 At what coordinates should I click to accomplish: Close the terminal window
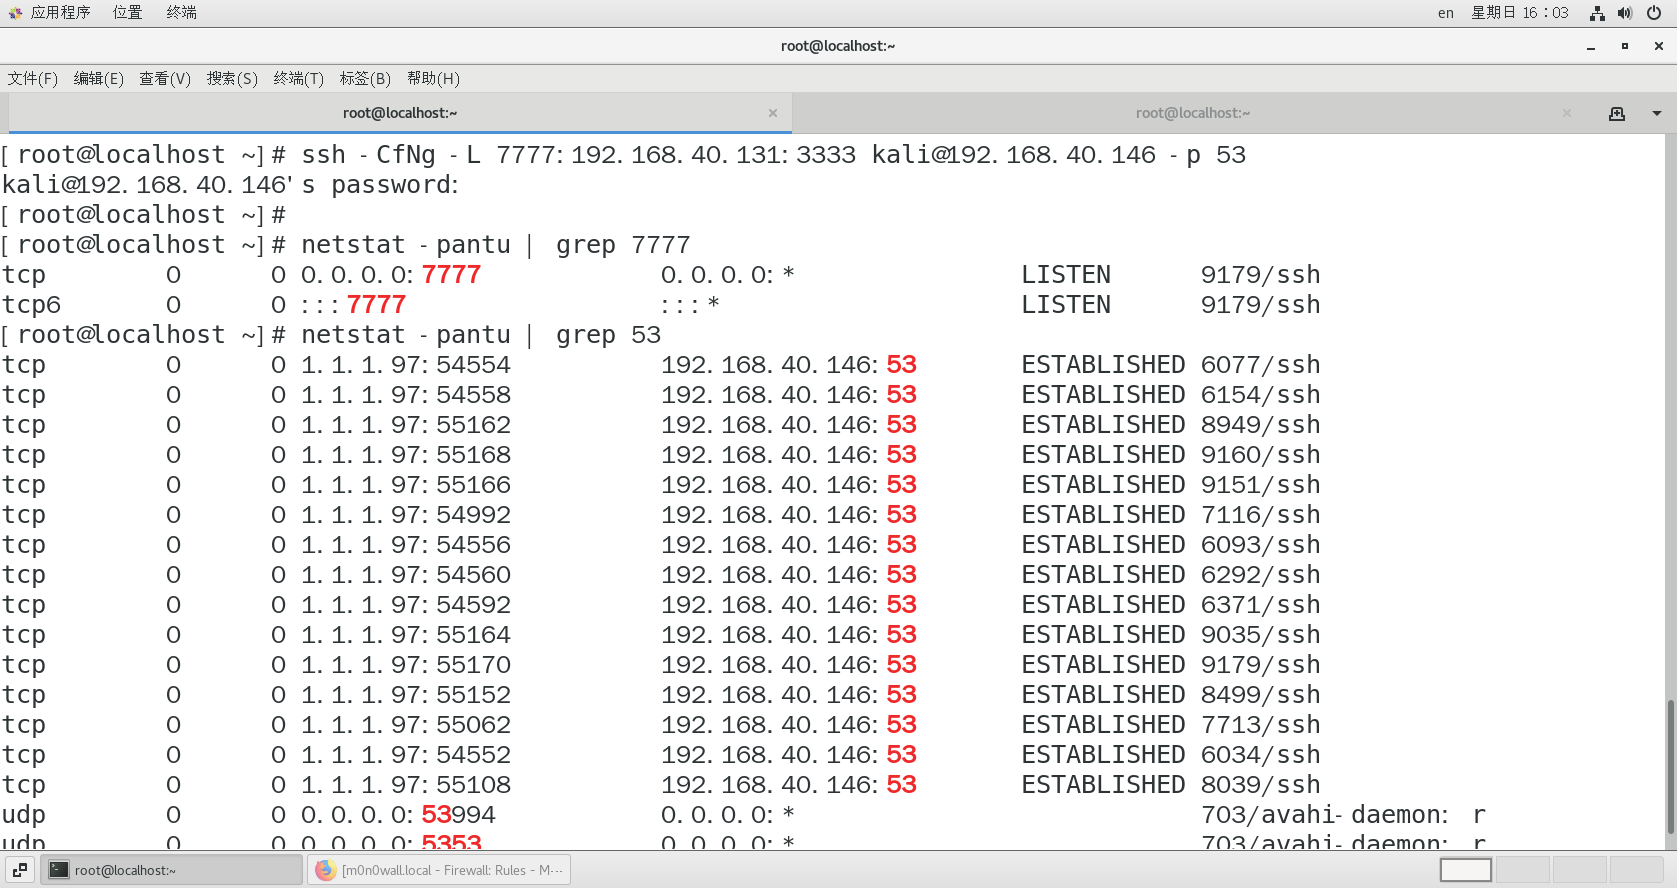click(x=1658, y=46)
